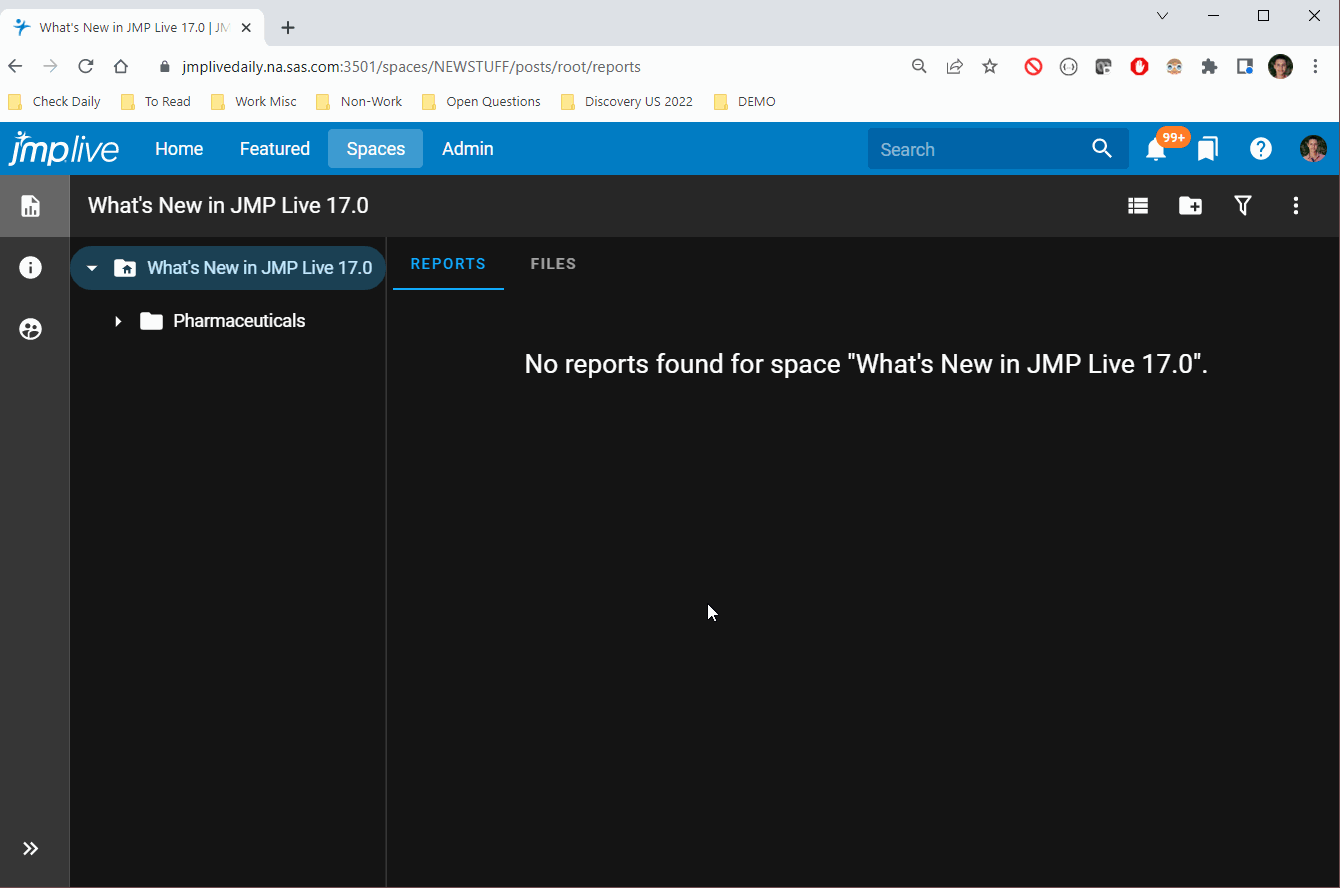Switch to the FILES tab
This screenshot has width=1340, height=888.
click(553, 263)
